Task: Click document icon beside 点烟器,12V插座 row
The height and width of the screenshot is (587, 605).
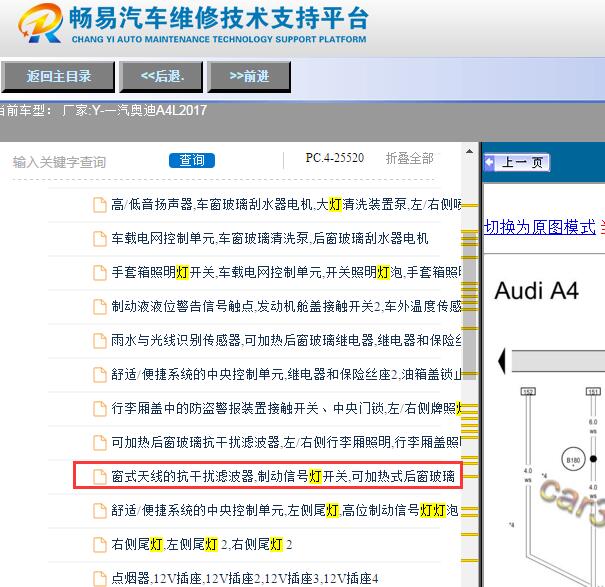Action: coord(100,578)
